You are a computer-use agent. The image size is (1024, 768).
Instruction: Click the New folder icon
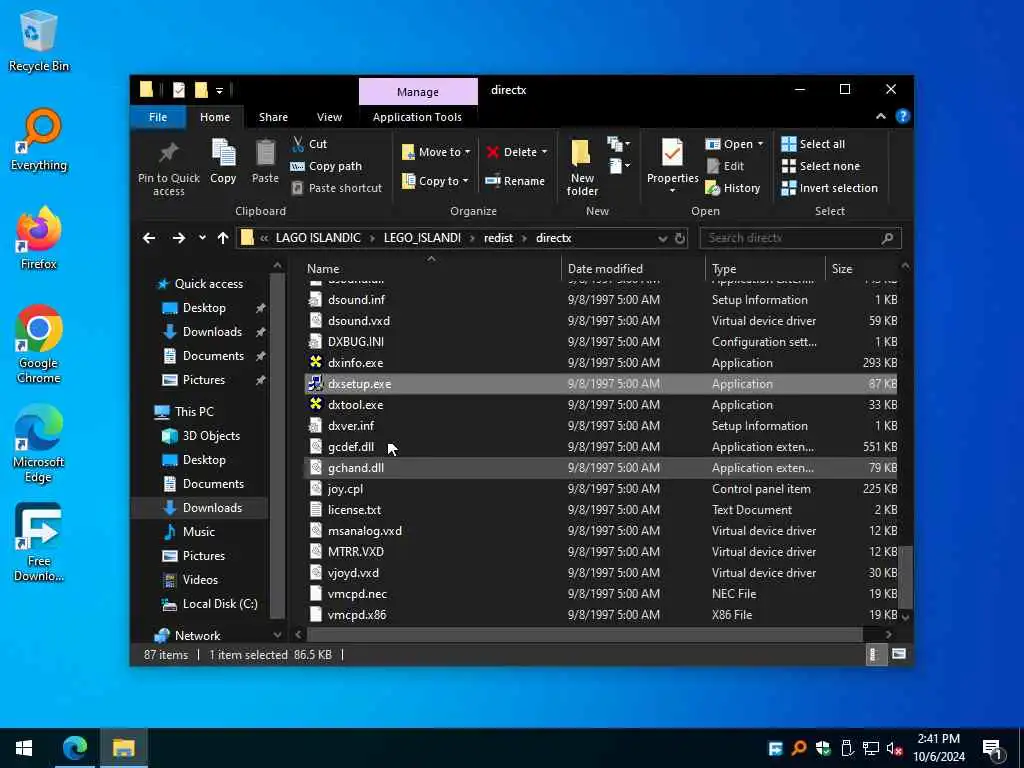[x=581, y=167]
